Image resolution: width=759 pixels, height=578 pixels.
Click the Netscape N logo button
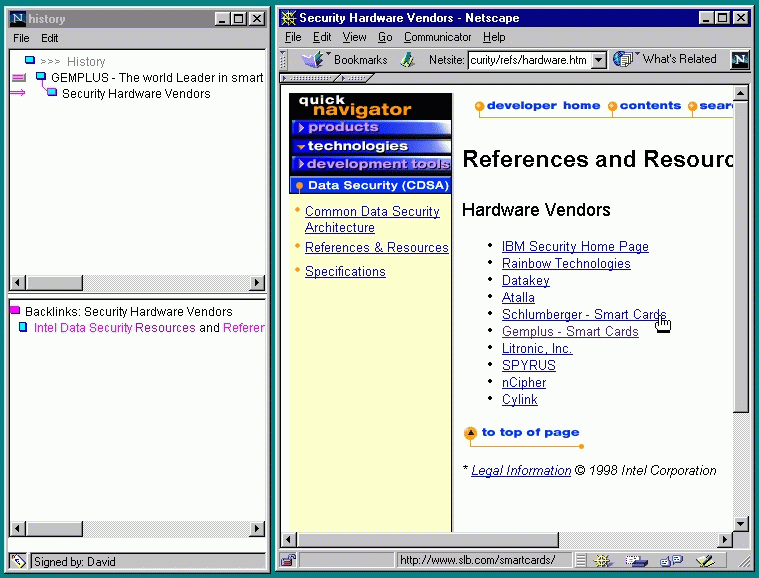click(x=740, y=60)
